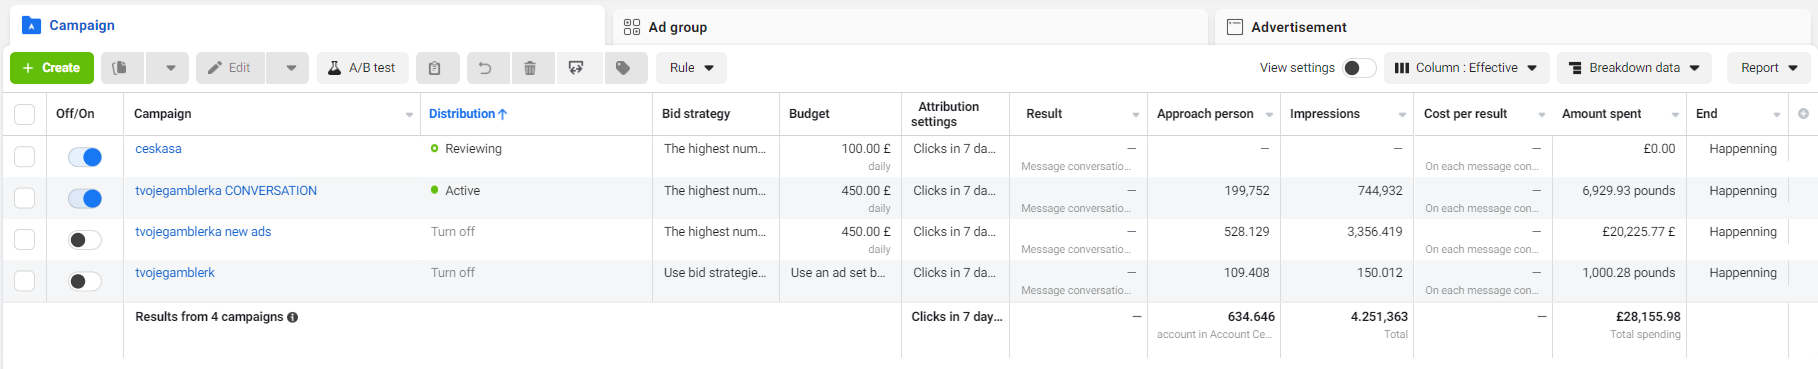Image resolution: width=1818 pixels, height=369 pixels.
Task: Click the 4.251,363 total impressions value
Action: coord(1379,317)
